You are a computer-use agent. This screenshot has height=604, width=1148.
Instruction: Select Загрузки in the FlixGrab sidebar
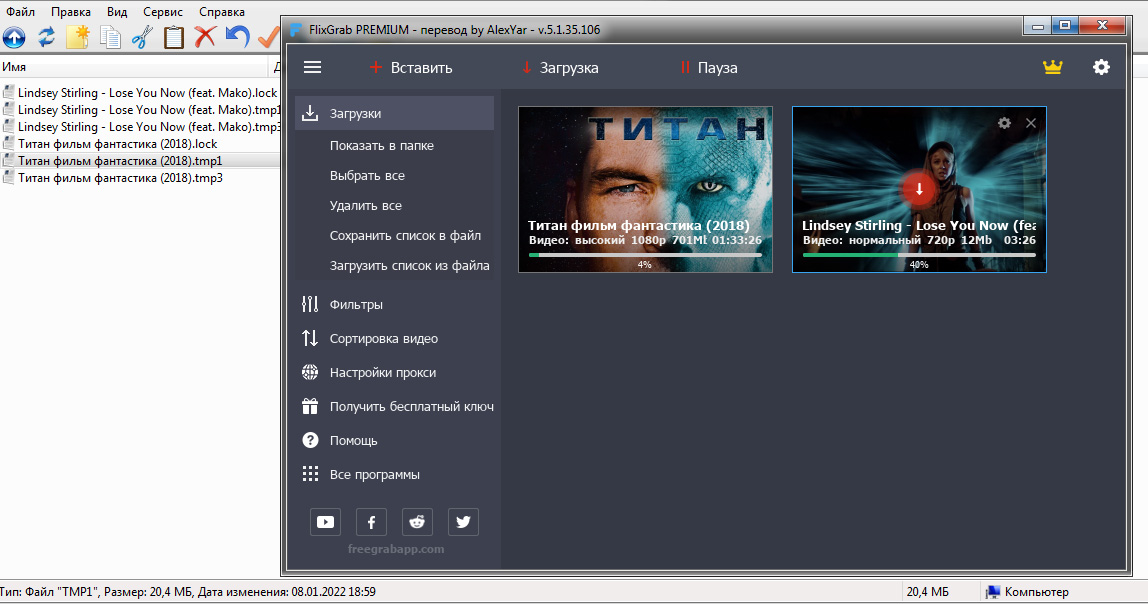tap(395, 113)
